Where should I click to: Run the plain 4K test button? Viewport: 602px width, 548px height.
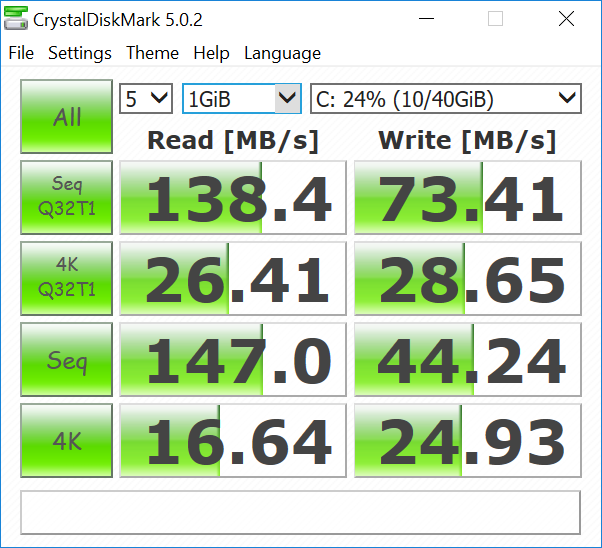coord(67,441)
